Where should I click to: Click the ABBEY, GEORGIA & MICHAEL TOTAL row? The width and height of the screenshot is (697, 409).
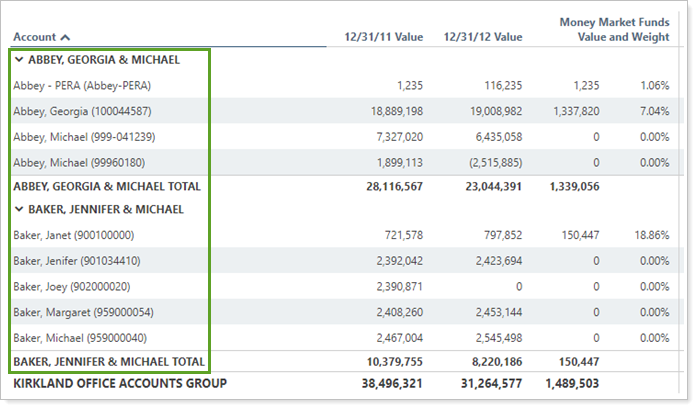click(x=107, y=186)
